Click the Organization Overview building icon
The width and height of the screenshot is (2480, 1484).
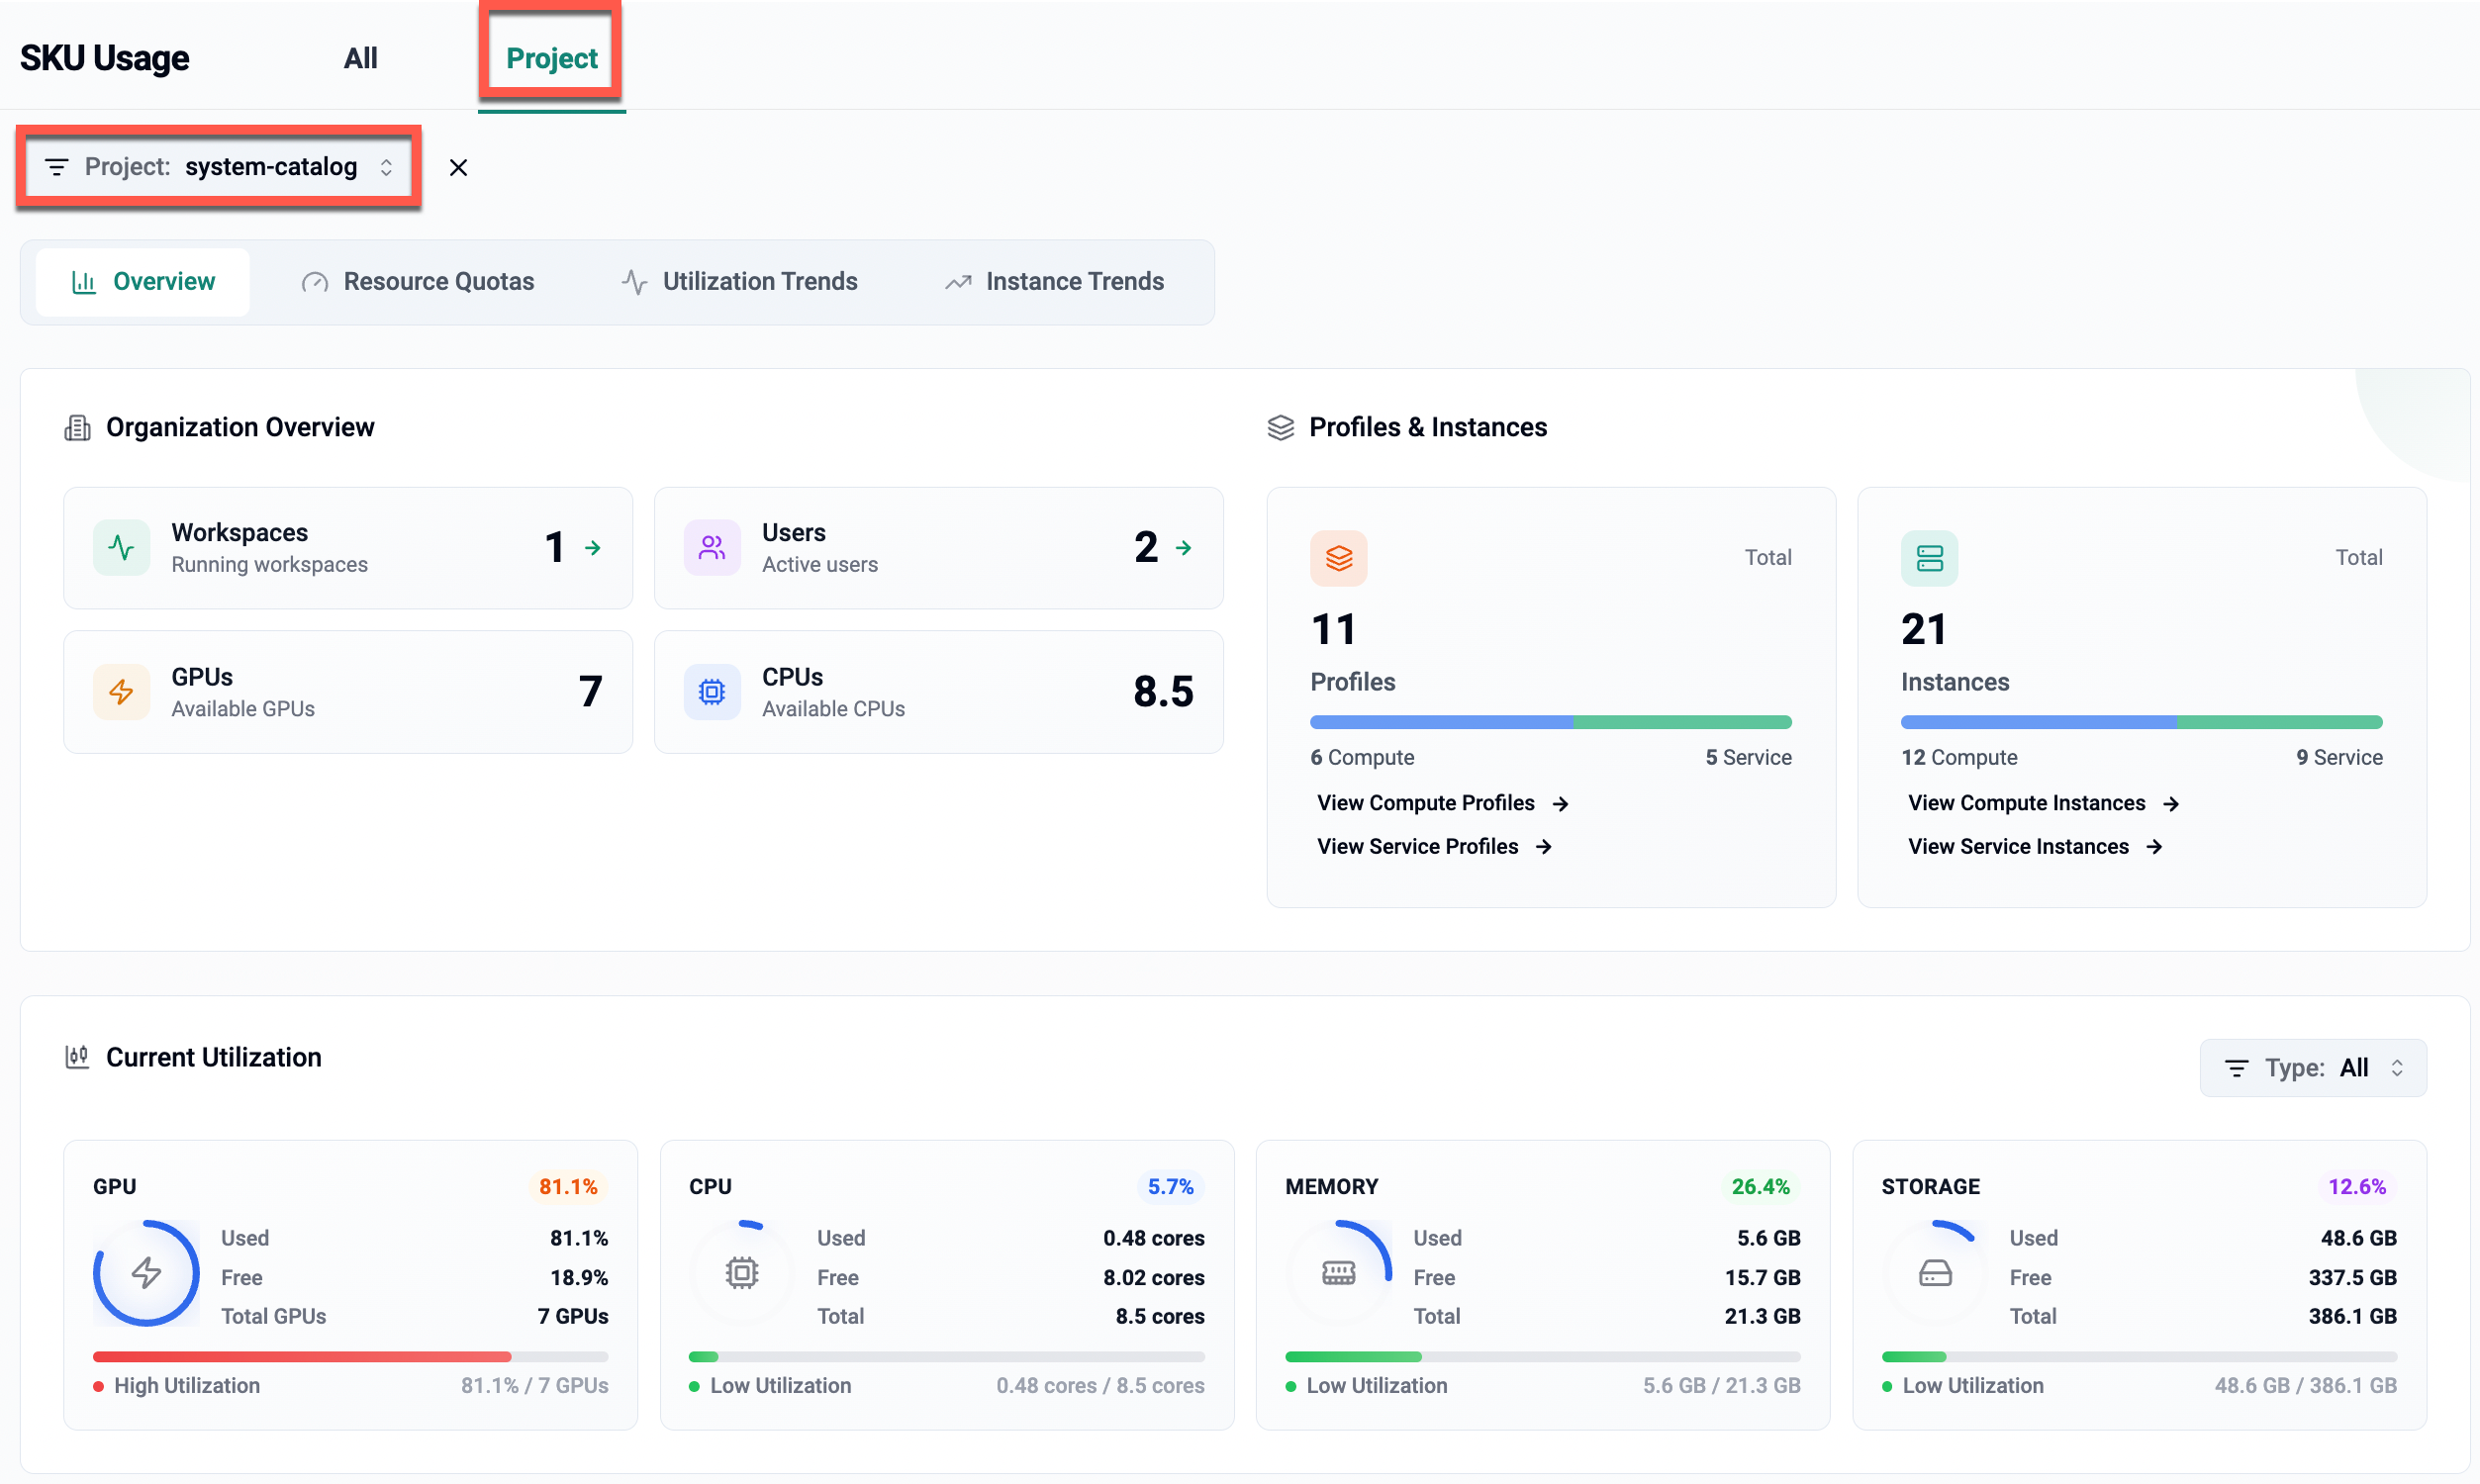(x=77, y=428)
